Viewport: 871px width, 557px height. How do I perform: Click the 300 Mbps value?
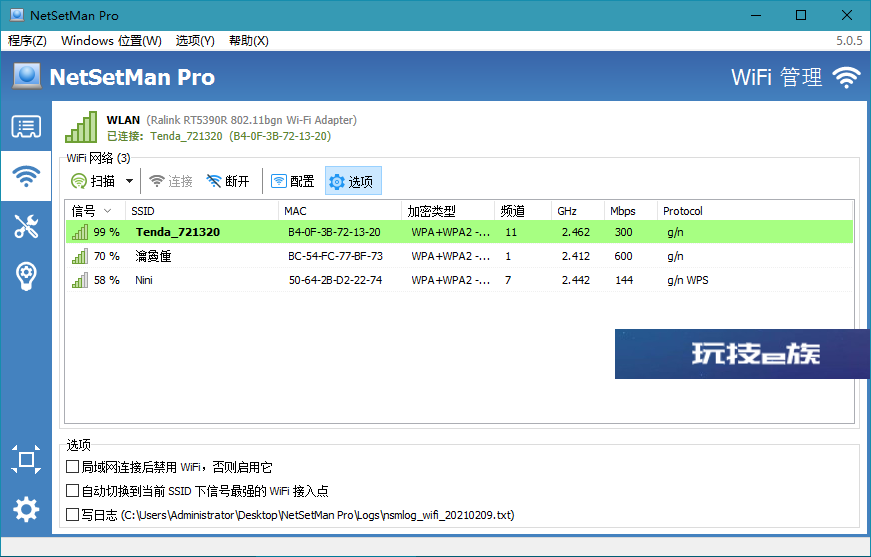[623, 232]
